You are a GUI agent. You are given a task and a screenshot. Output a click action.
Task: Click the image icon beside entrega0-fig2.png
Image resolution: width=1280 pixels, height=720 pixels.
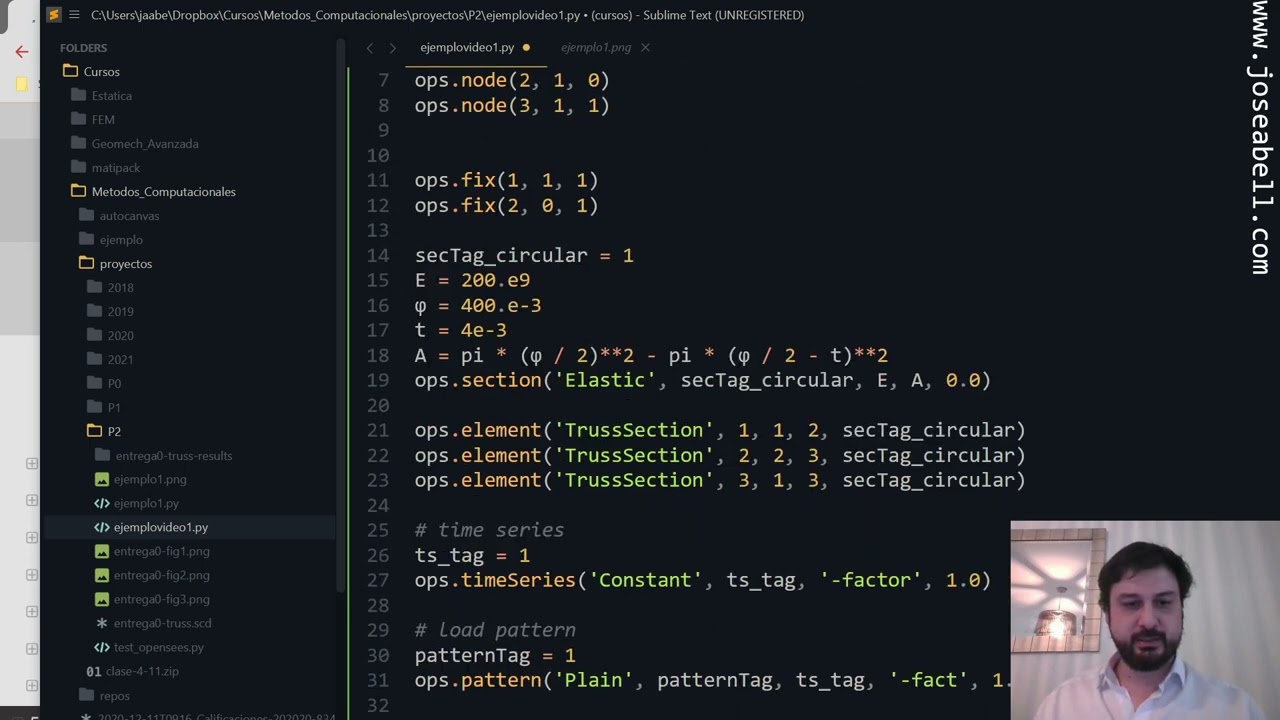pyautogui.click(x=101, y=576)
